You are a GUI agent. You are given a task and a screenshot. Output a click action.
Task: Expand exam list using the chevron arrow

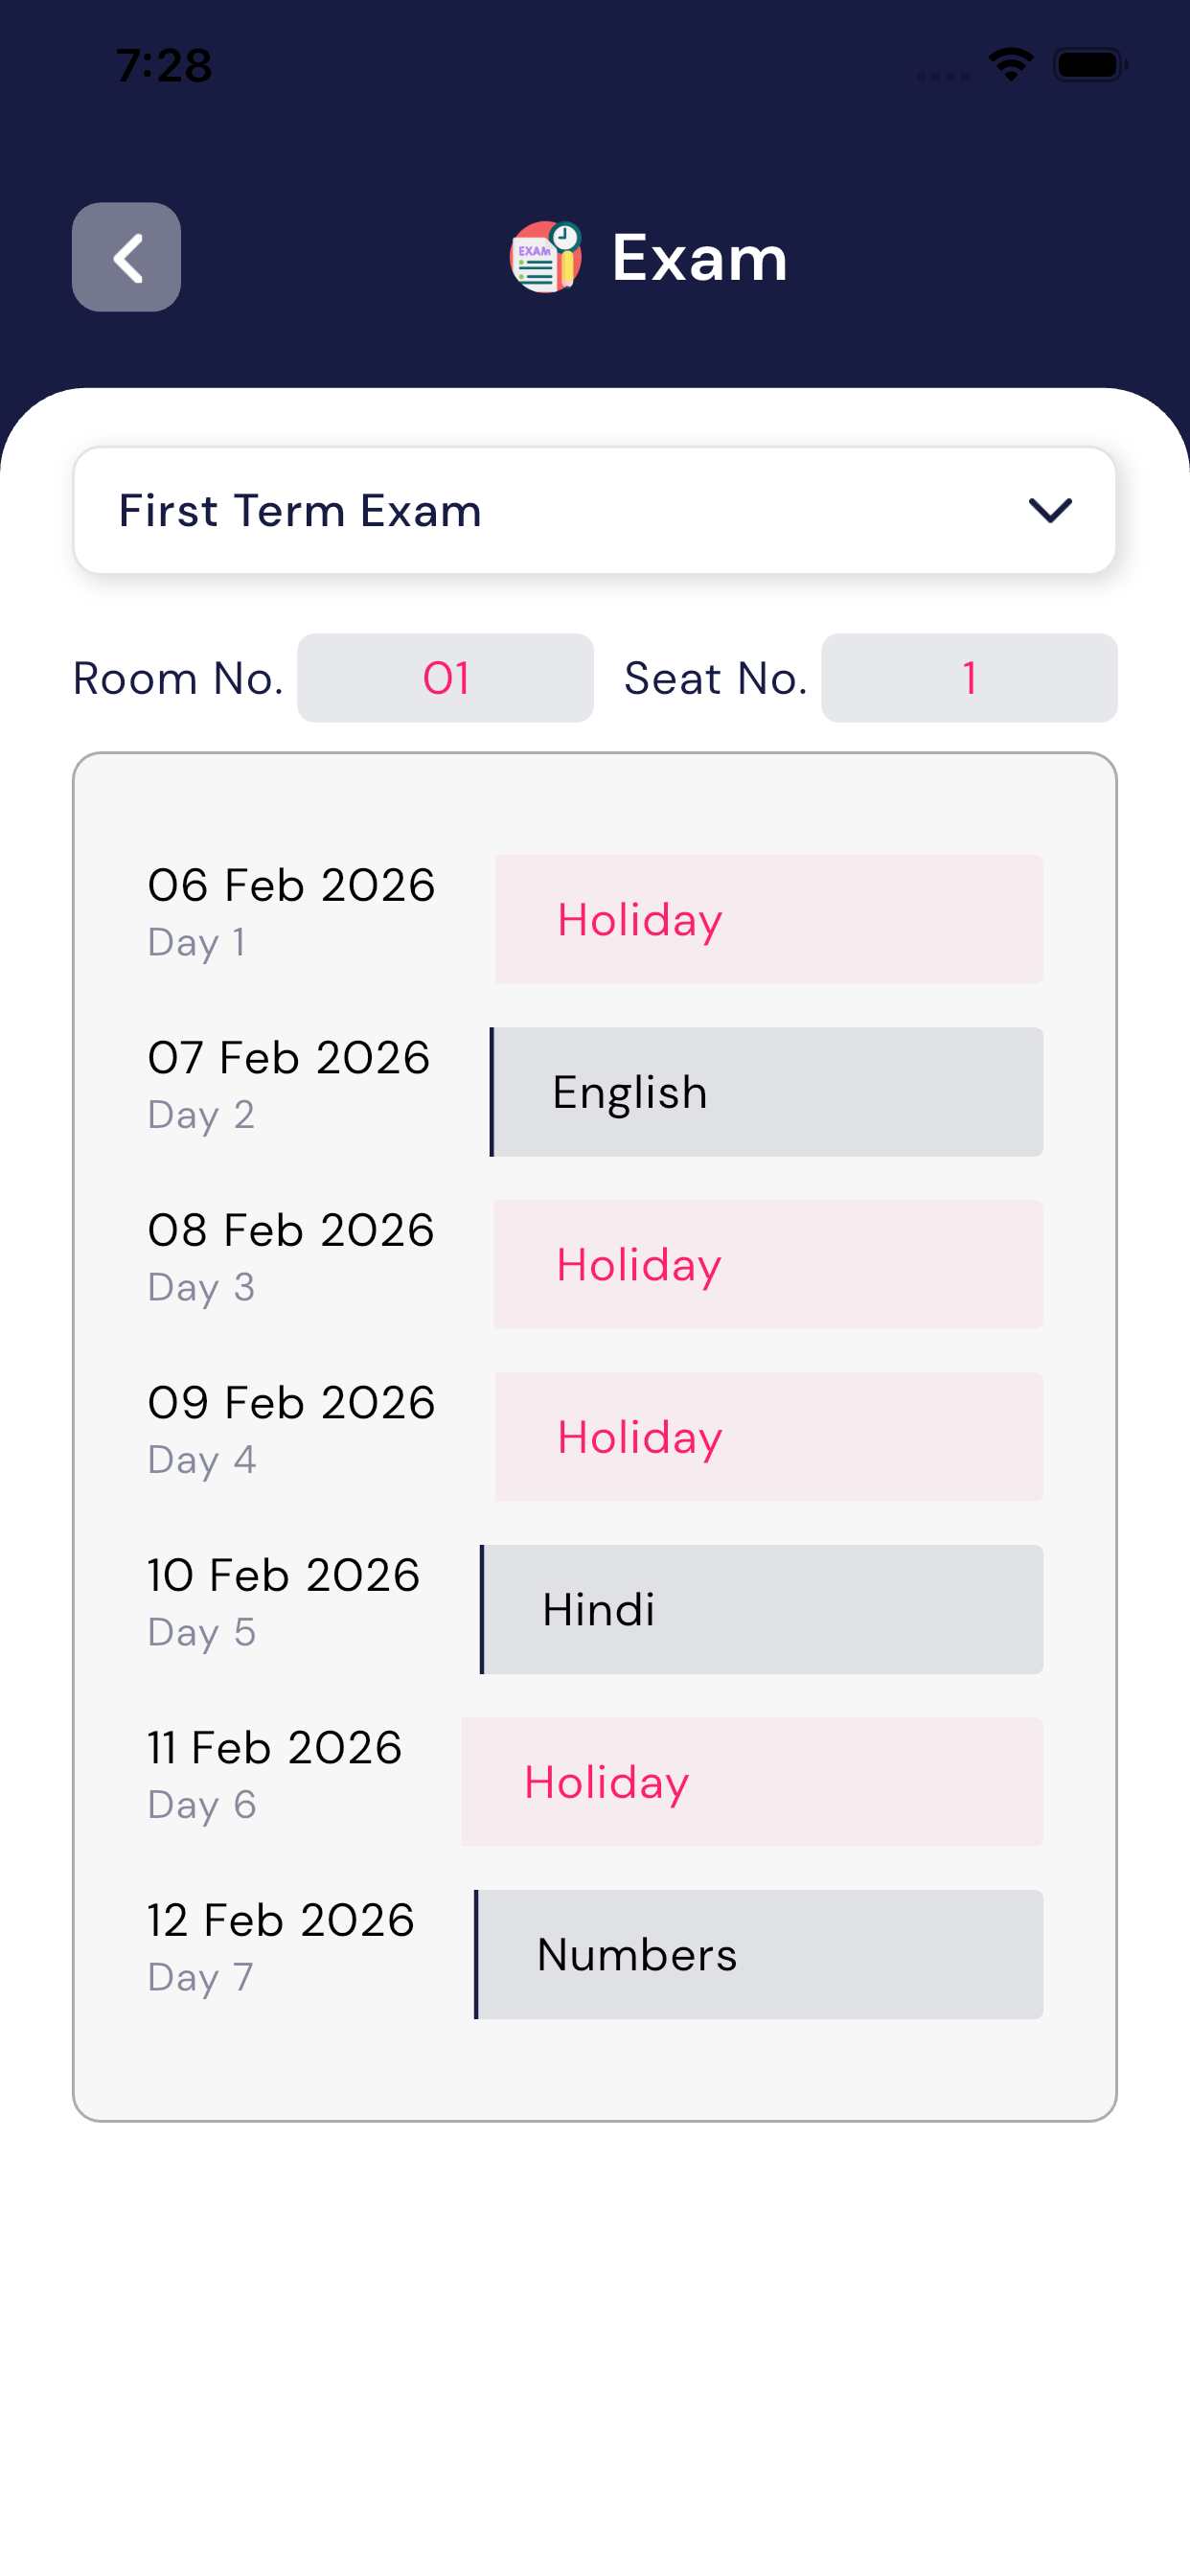pyautogui.click(x=1050, y=510)
